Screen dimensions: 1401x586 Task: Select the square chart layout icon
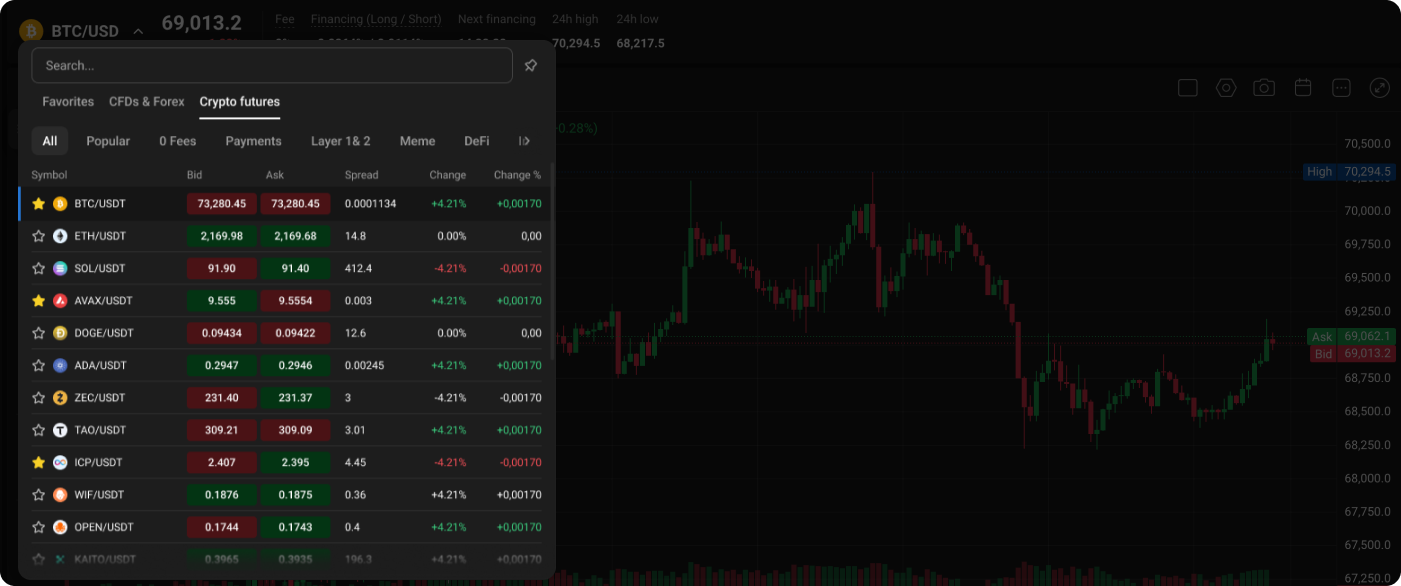(1187, 88)
